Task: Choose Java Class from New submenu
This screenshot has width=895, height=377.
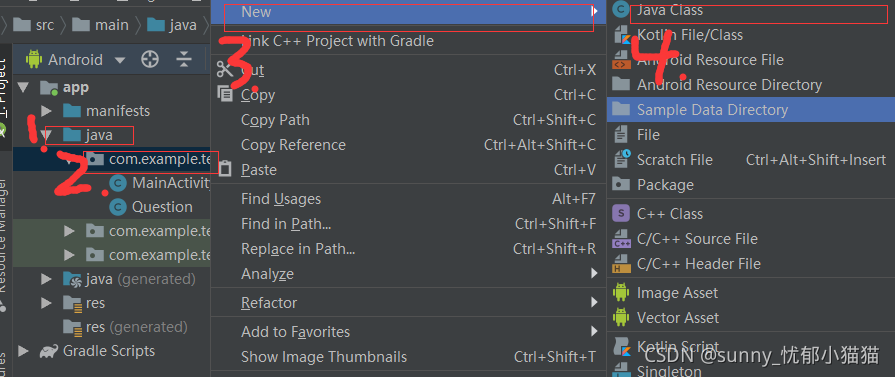Action: 751,10
